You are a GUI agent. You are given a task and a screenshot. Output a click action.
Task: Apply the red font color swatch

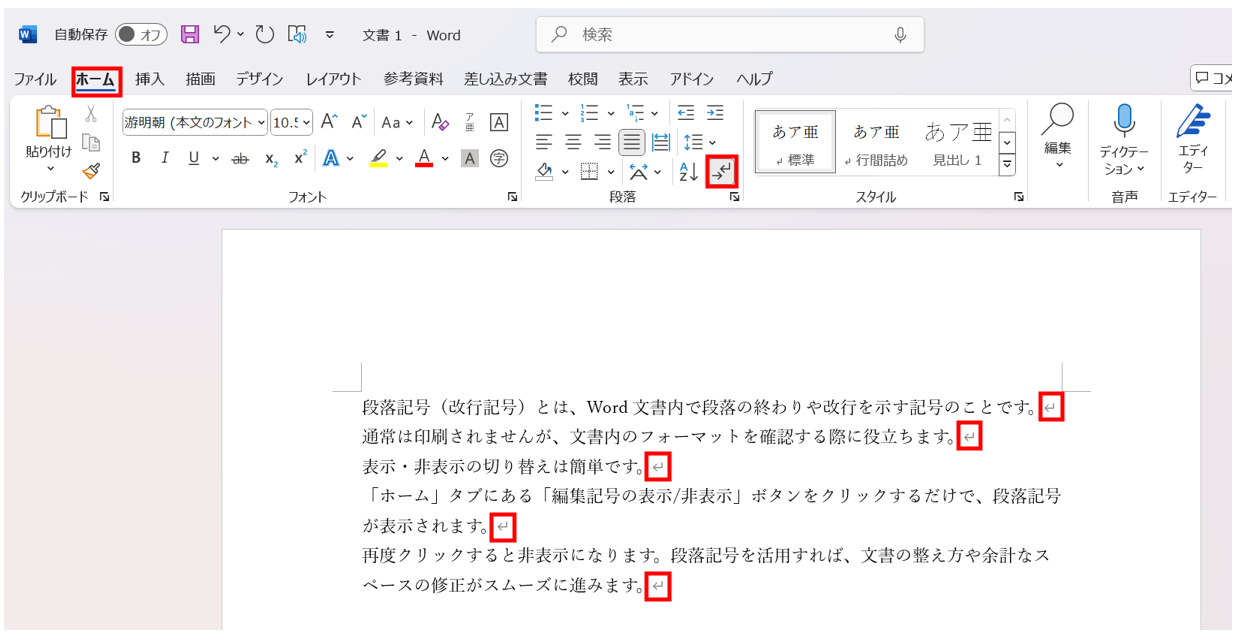coord(424,158)
